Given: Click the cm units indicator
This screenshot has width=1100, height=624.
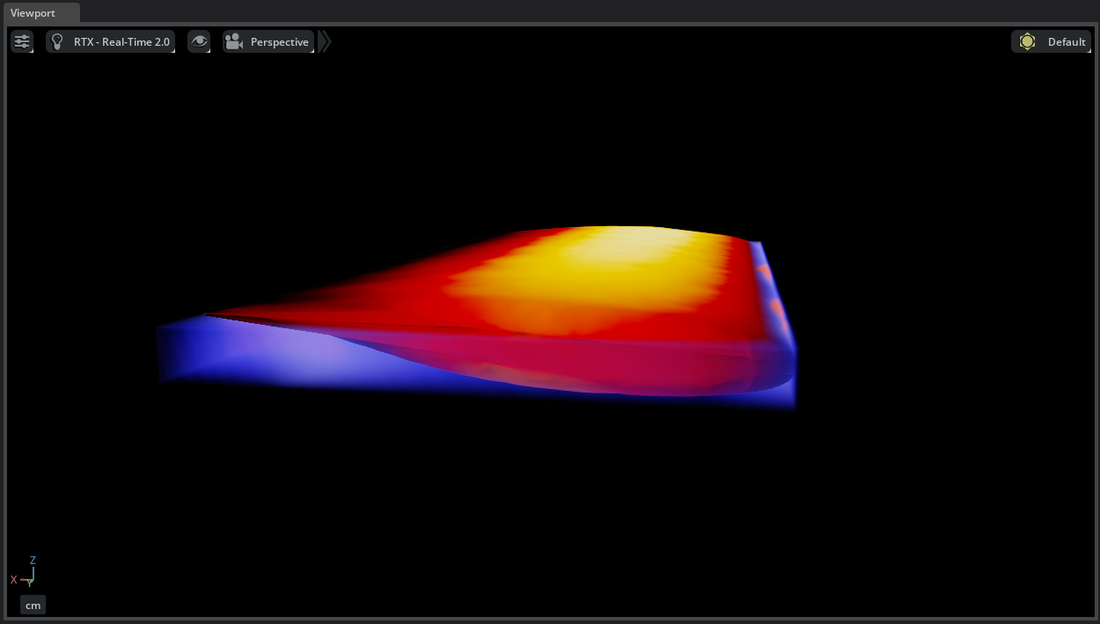Looking at the screenshot, I should pyautogui.click(x=32, y=605).
